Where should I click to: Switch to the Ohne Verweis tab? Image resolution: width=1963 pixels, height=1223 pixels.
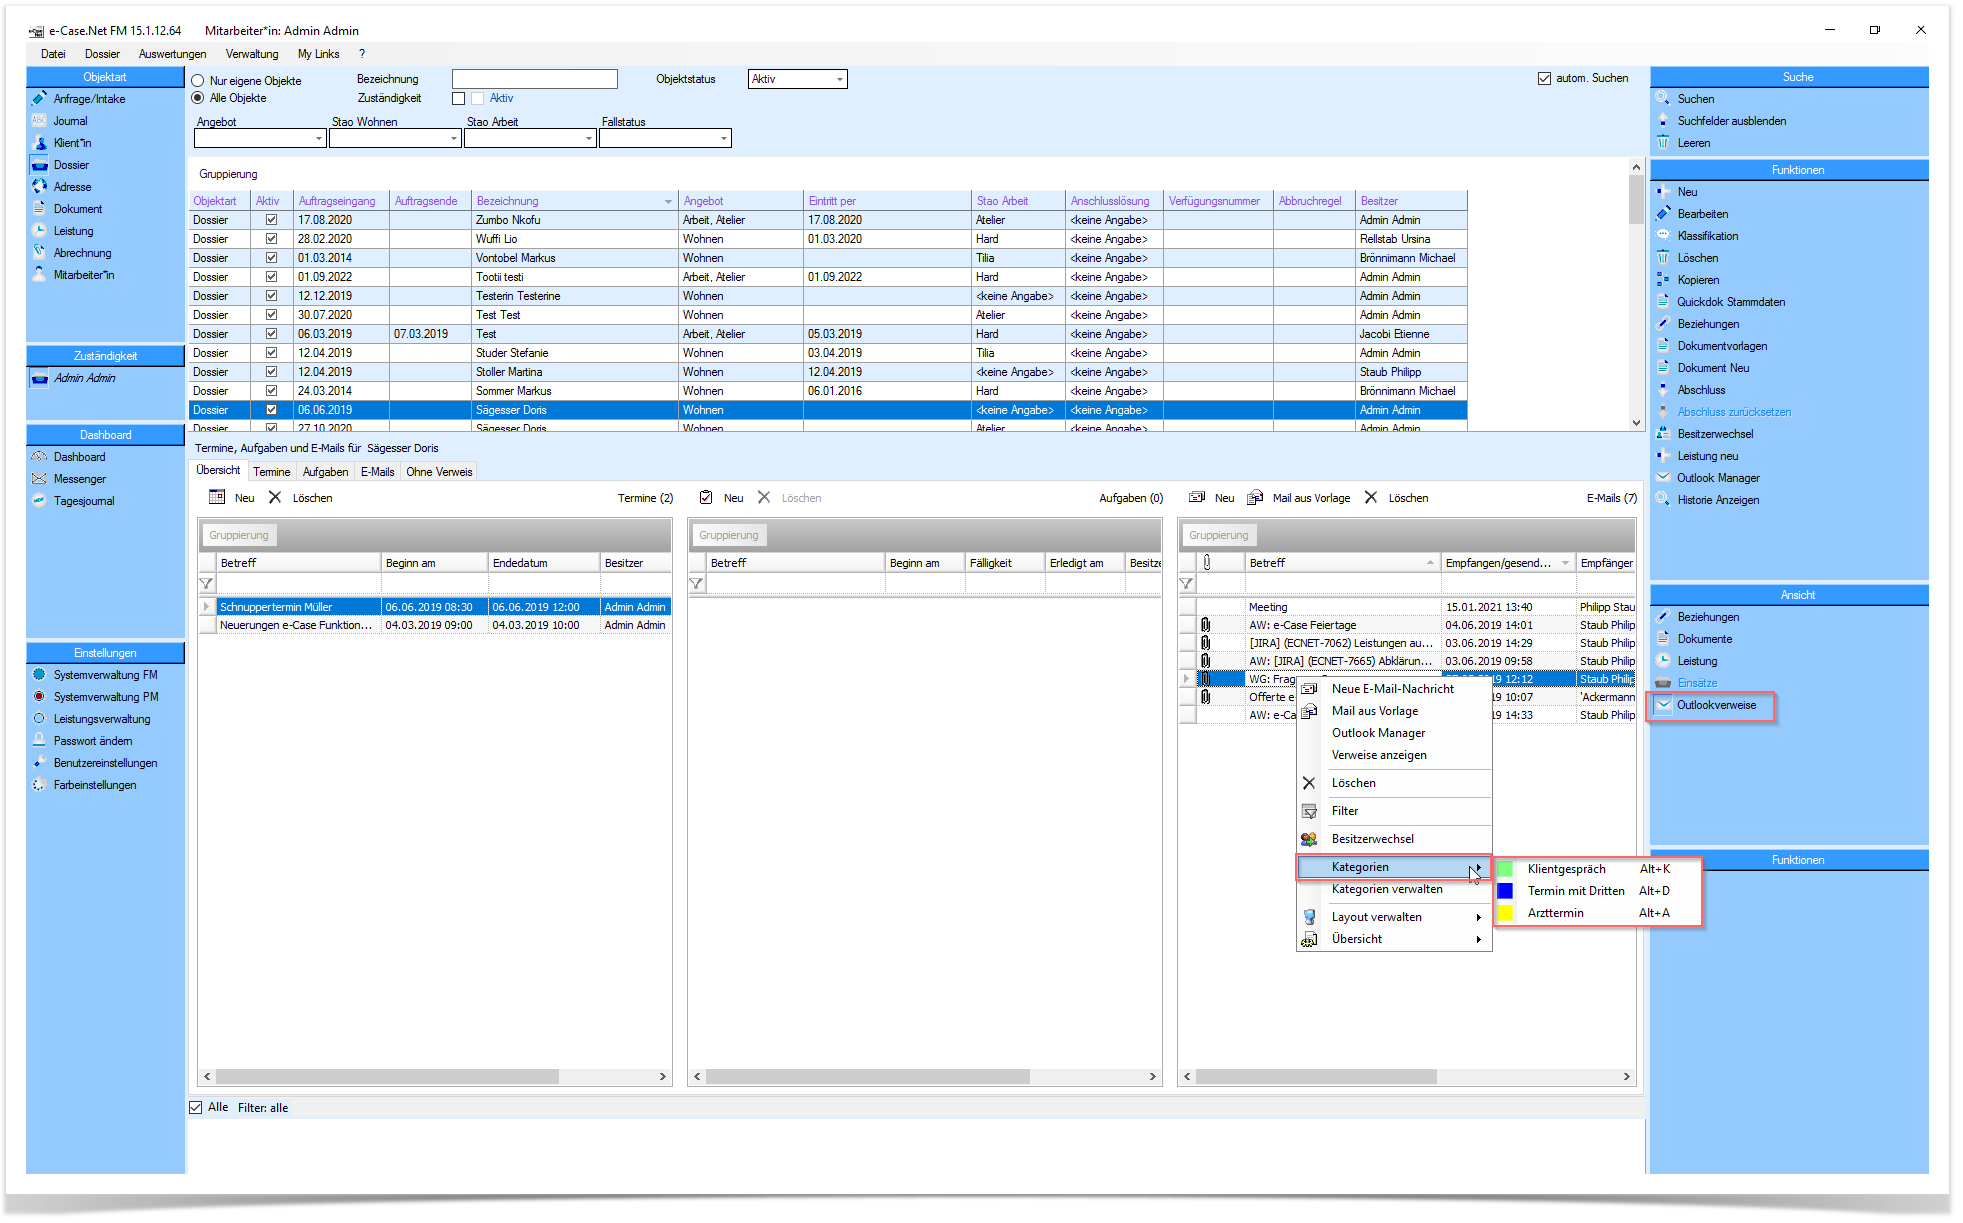click(439, 472)
